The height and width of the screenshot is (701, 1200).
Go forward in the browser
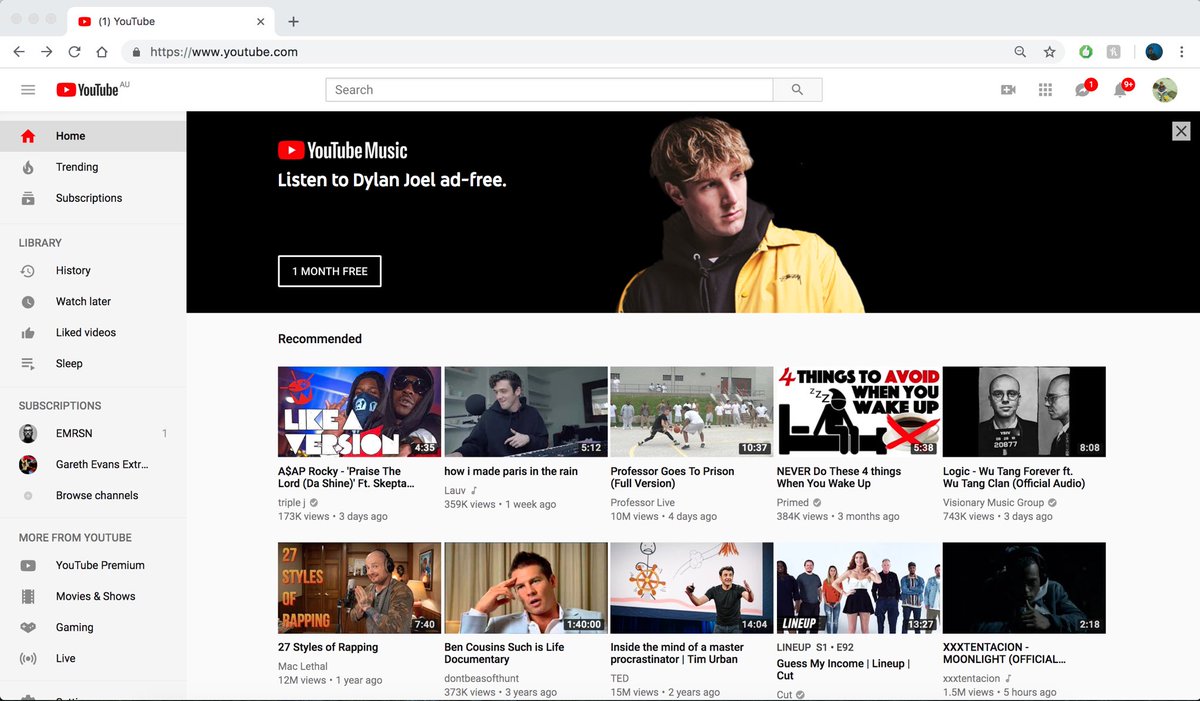[x=46, y=52]
